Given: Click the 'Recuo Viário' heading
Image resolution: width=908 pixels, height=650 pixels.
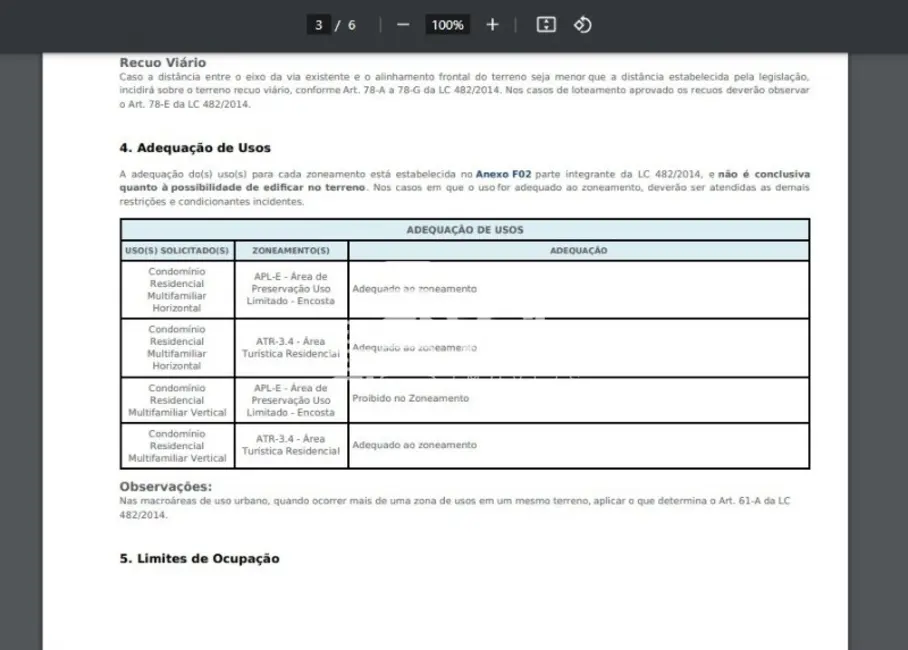Looking at the screenshot, I should pos(162,62).
